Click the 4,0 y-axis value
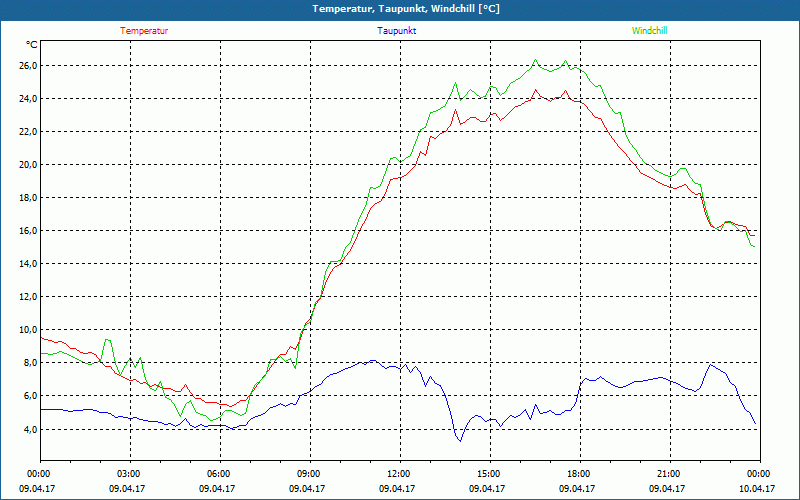 coord(30,429)
